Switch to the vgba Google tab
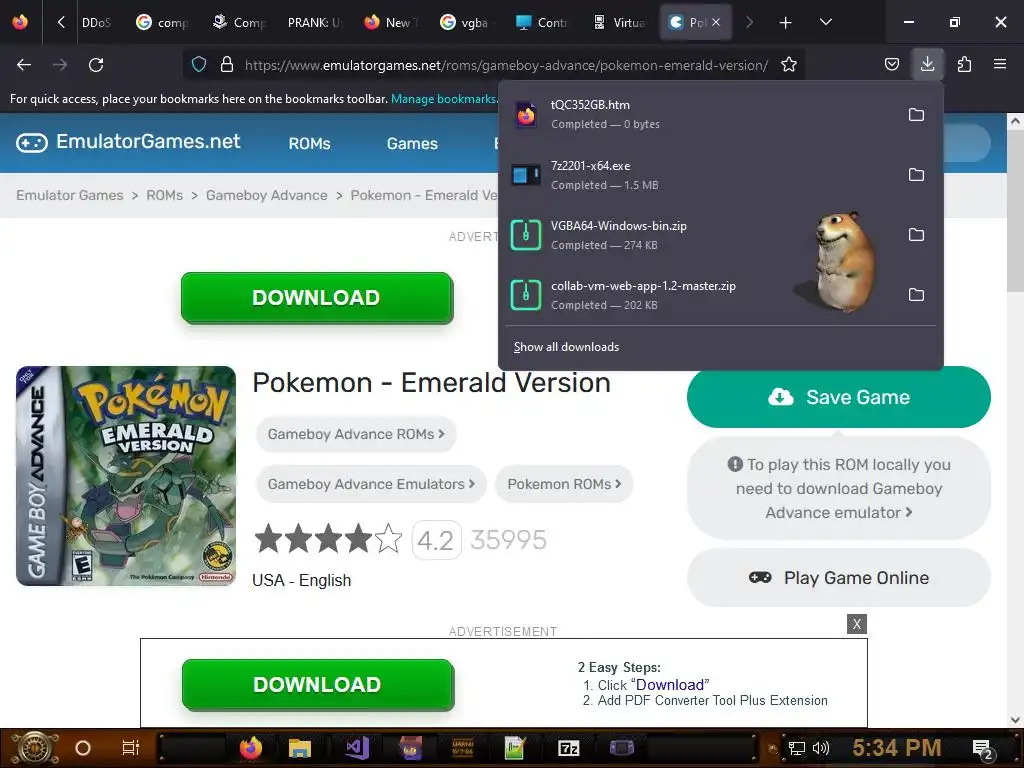This screenshot has height=768, width=1024. coord(466,23)
